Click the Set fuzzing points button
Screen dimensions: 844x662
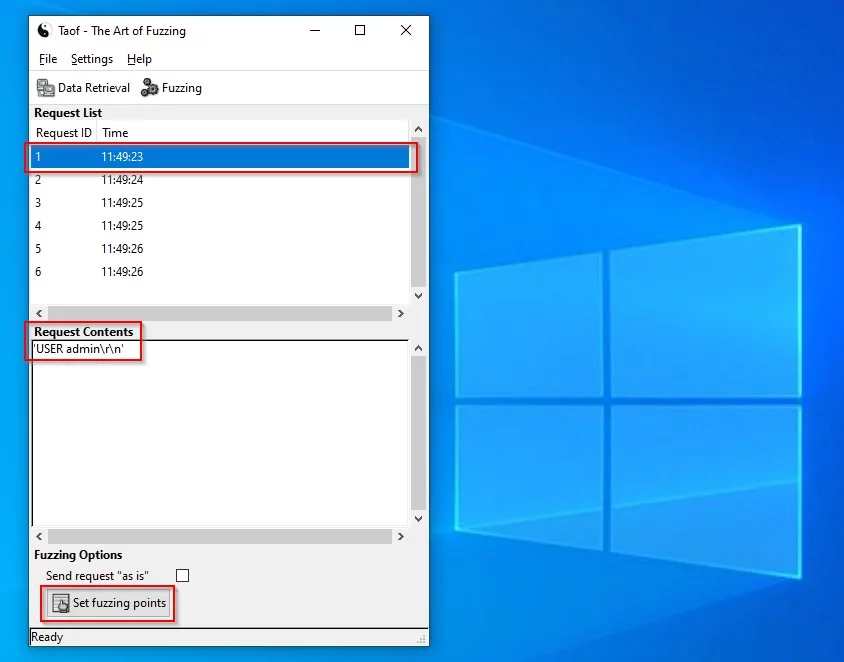[x=109, y=603]
